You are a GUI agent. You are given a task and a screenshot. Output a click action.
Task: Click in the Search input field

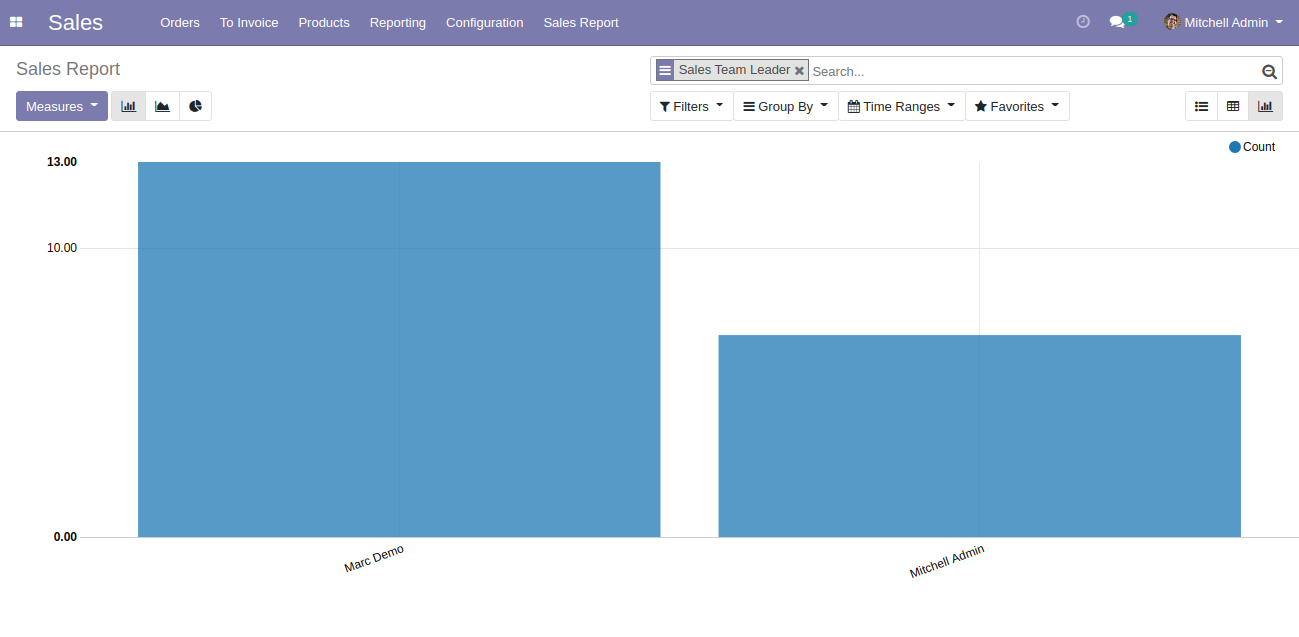pos(1030,71)
